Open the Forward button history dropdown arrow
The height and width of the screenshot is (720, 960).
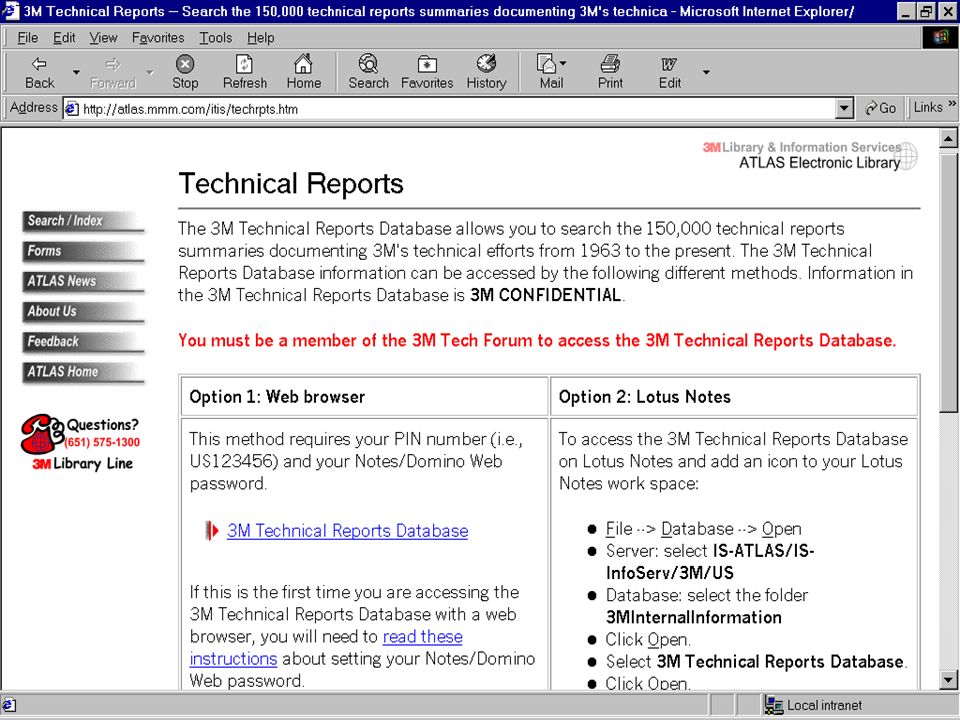click(149, 72)
